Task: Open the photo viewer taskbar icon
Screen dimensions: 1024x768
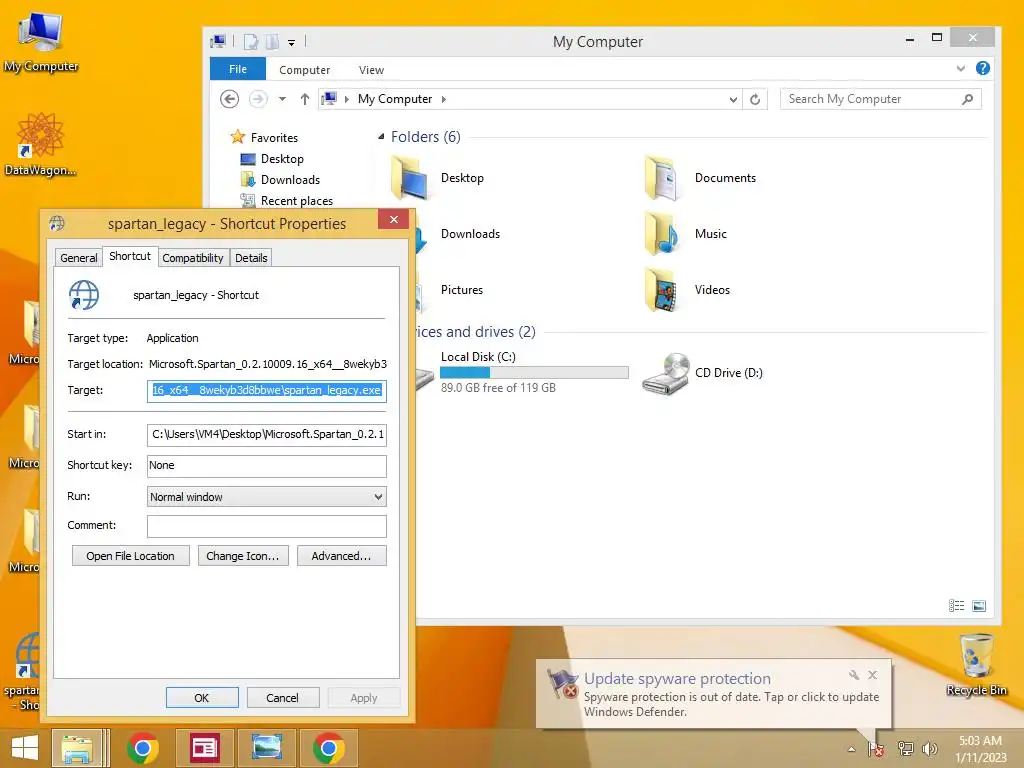Action: pos(266,748)
